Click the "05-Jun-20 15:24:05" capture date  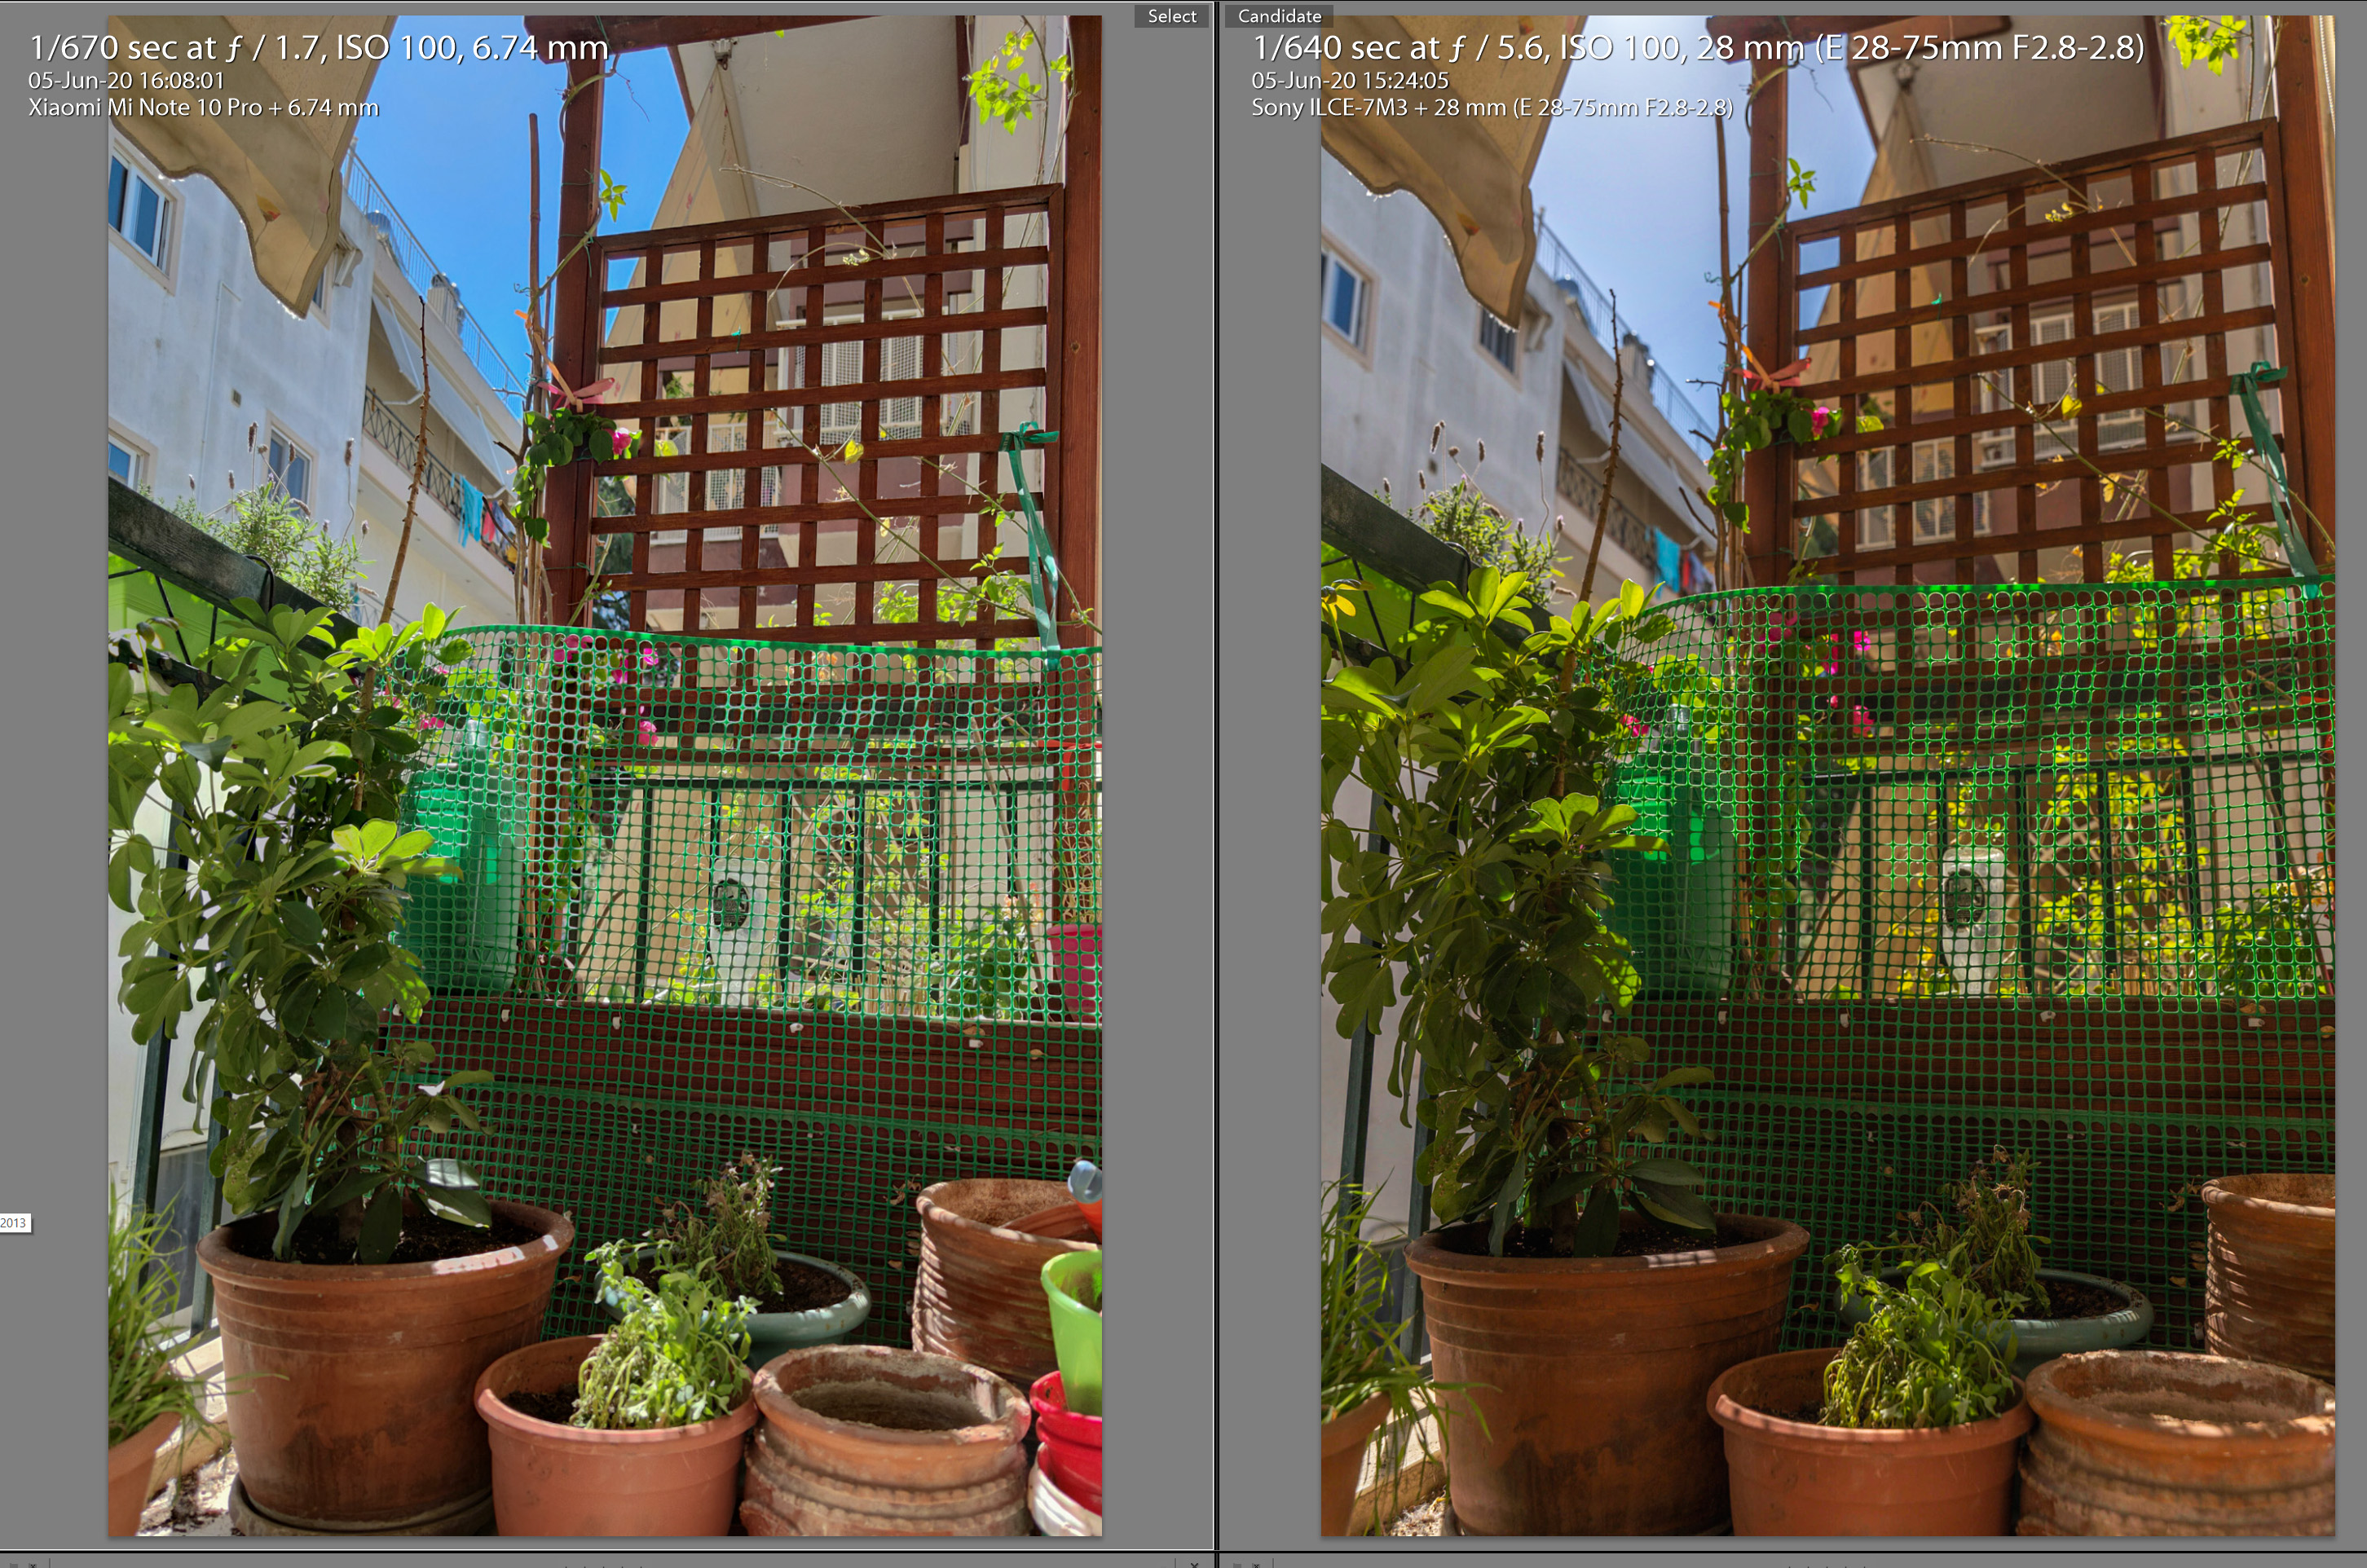click(1350, 80)
